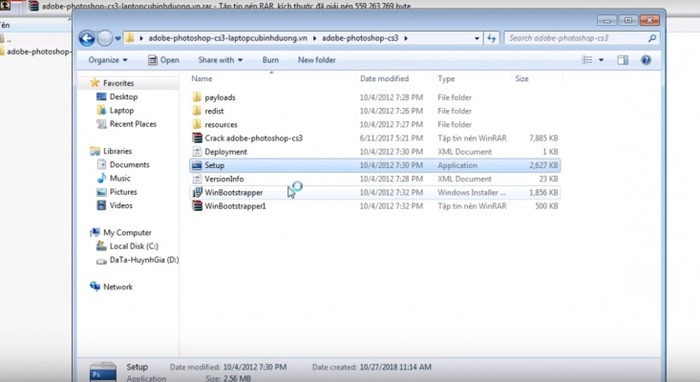Change view with the view icon
The width and height of the screenshot is (700, 382).
(587, 60)
